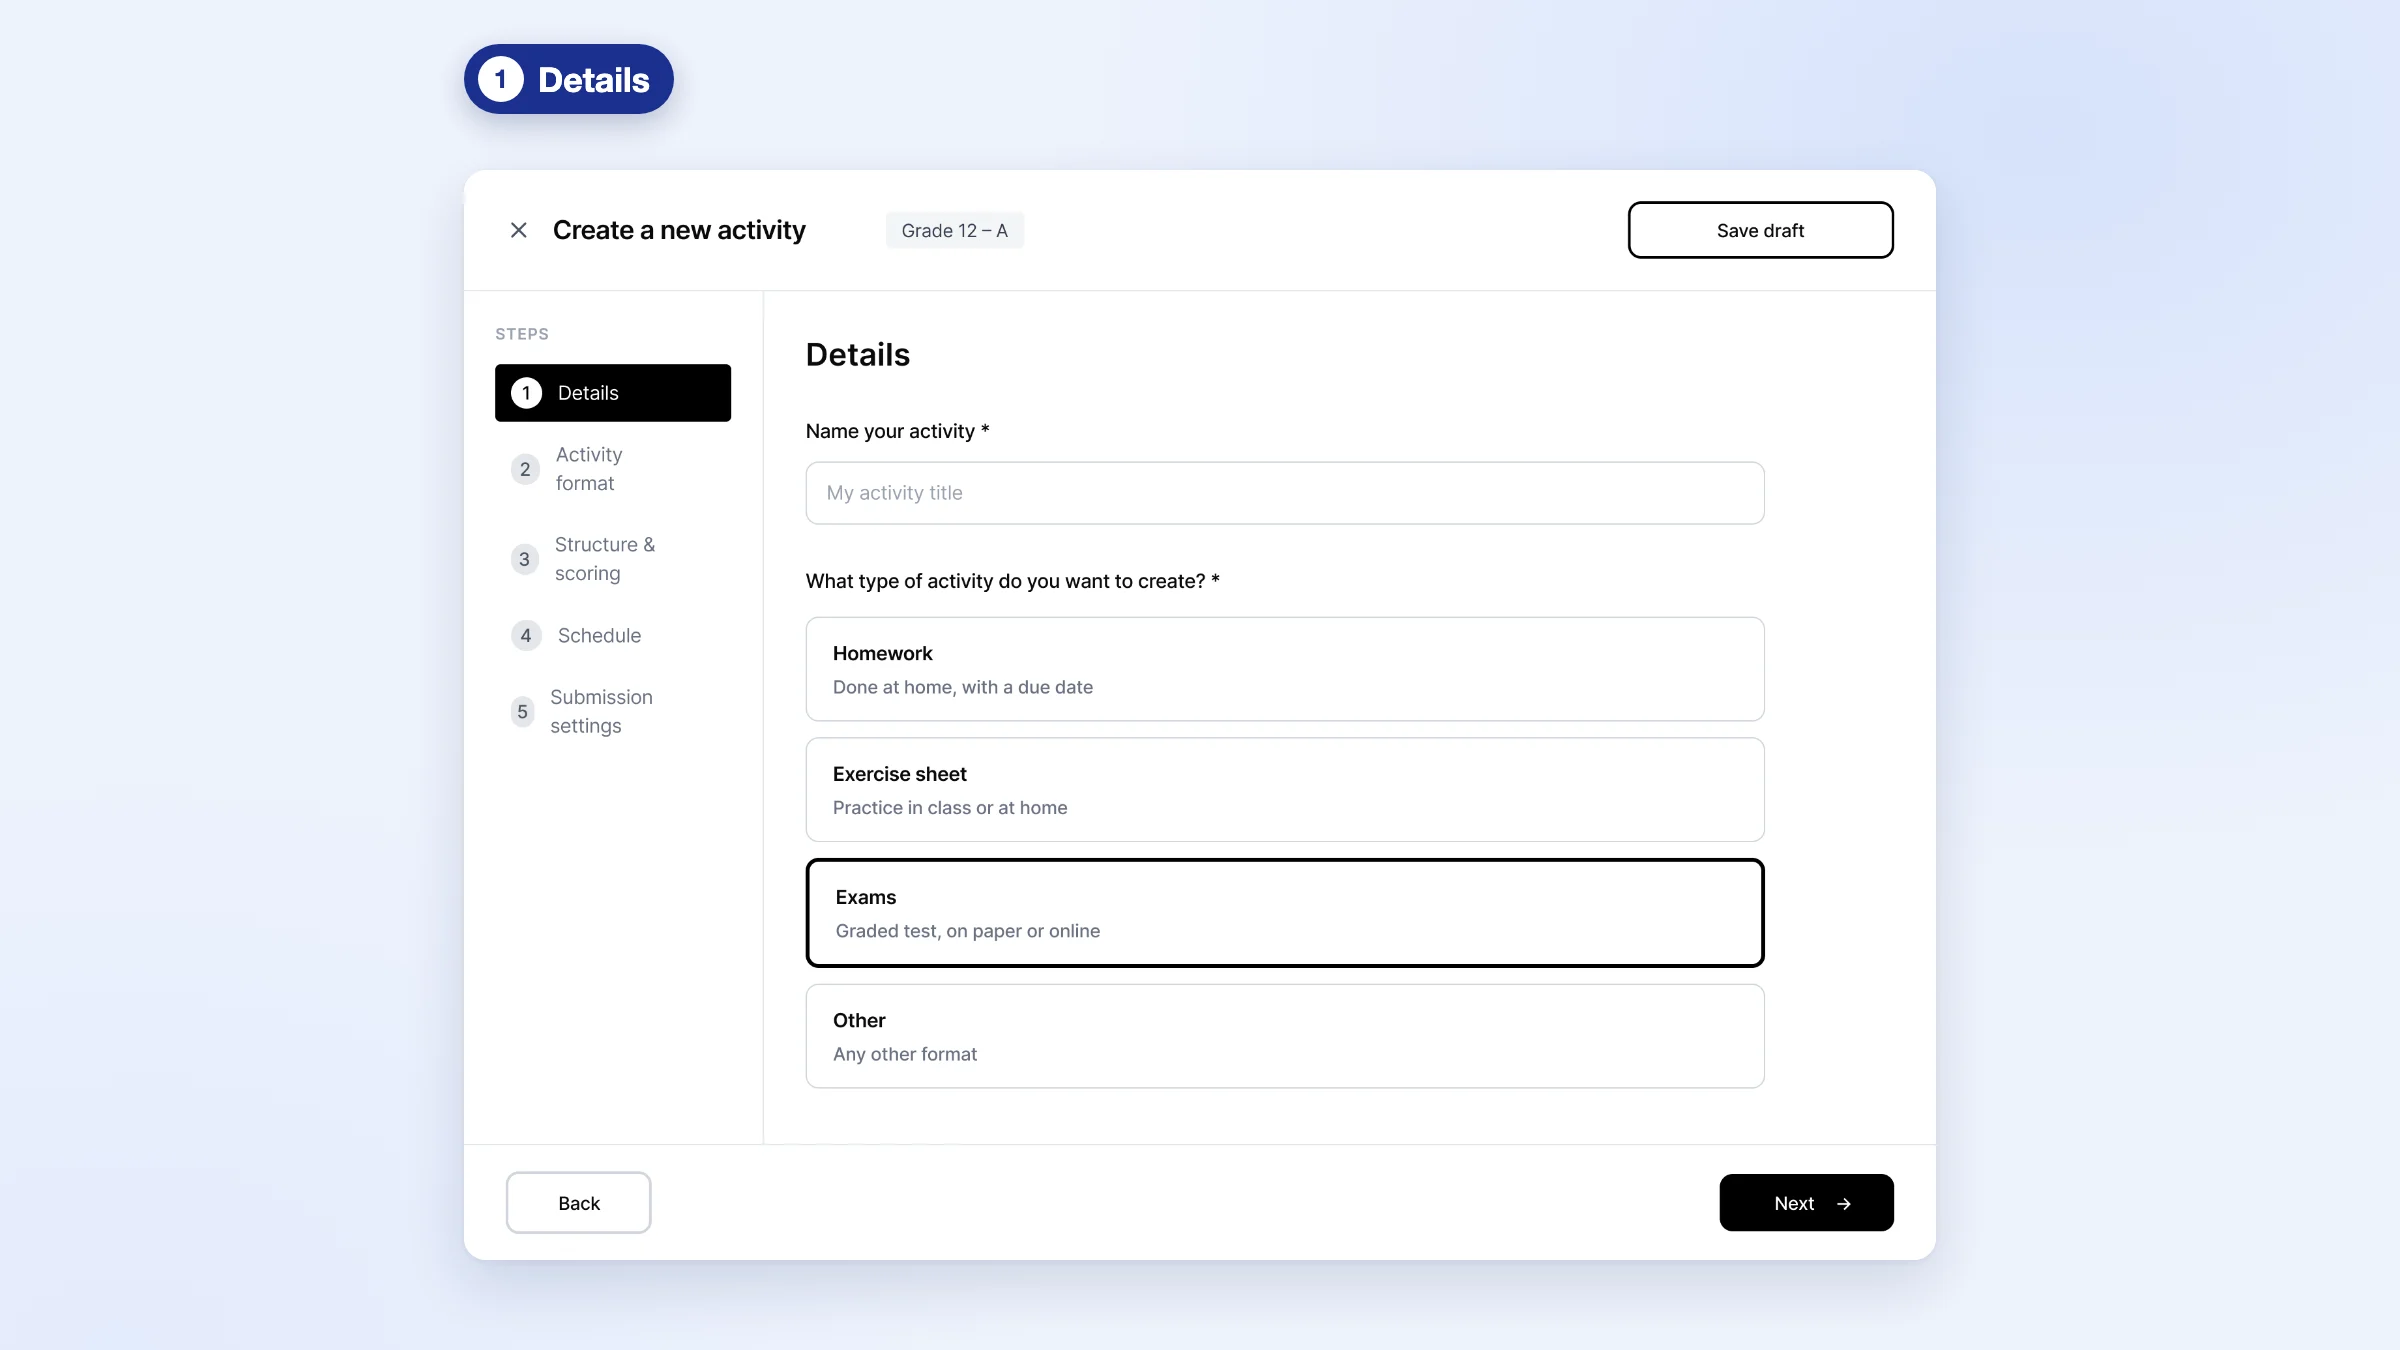
Task: Focus the My activity title input
Action: (x=1285, y=493)
